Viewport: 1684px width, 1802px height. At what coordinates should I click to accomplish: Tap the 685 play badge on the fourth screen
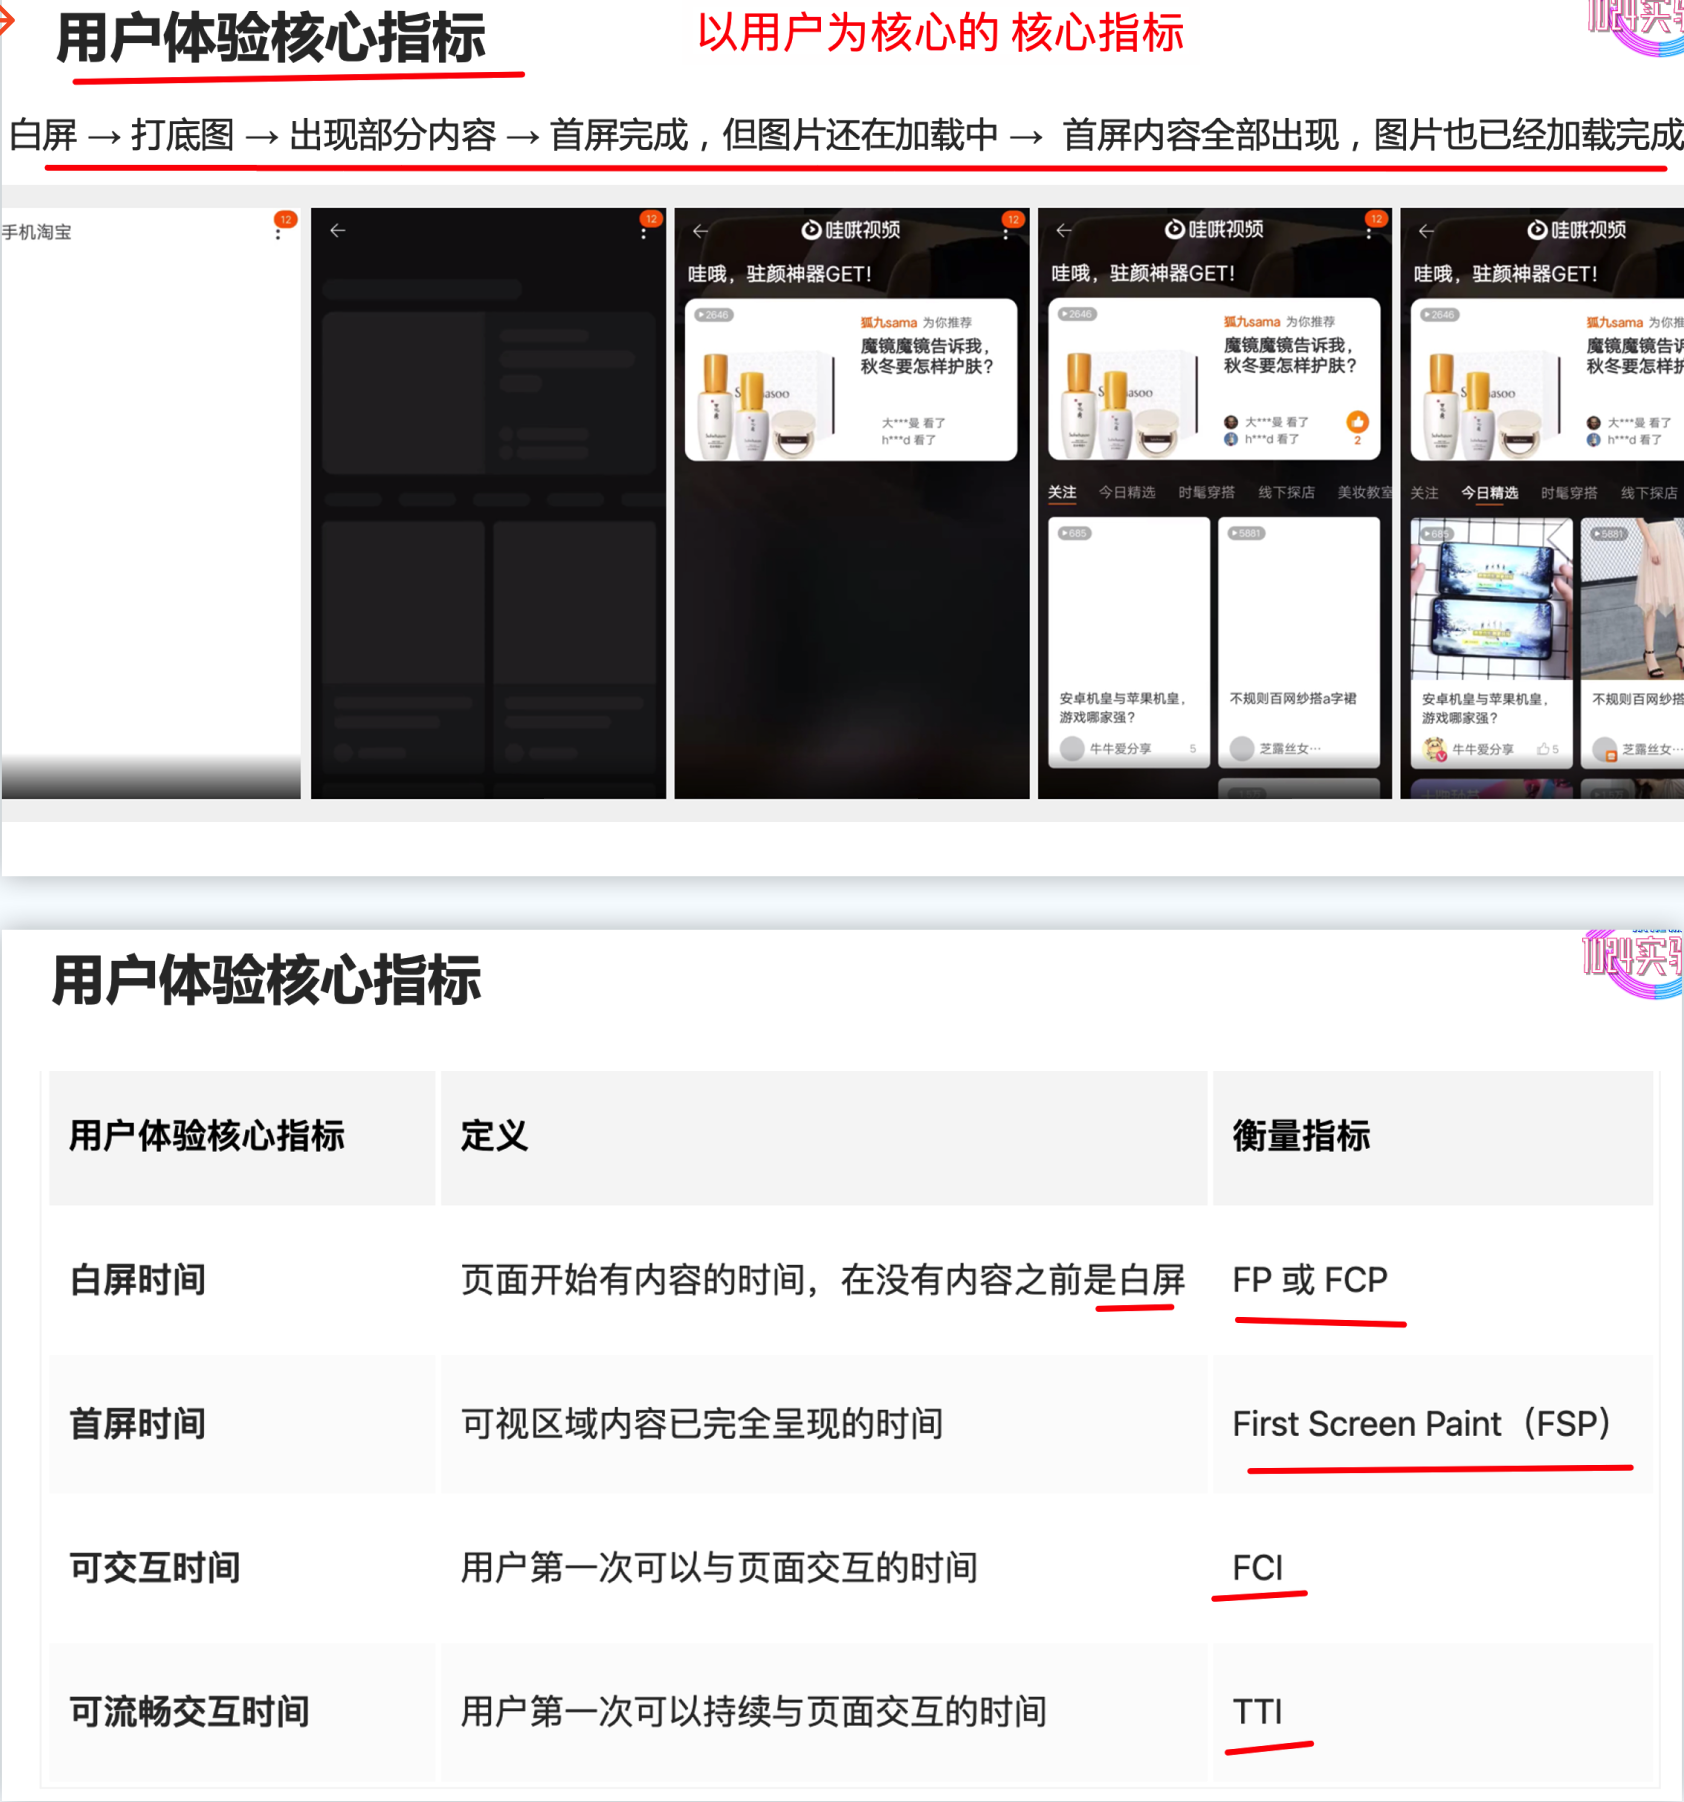(1075, 534)
